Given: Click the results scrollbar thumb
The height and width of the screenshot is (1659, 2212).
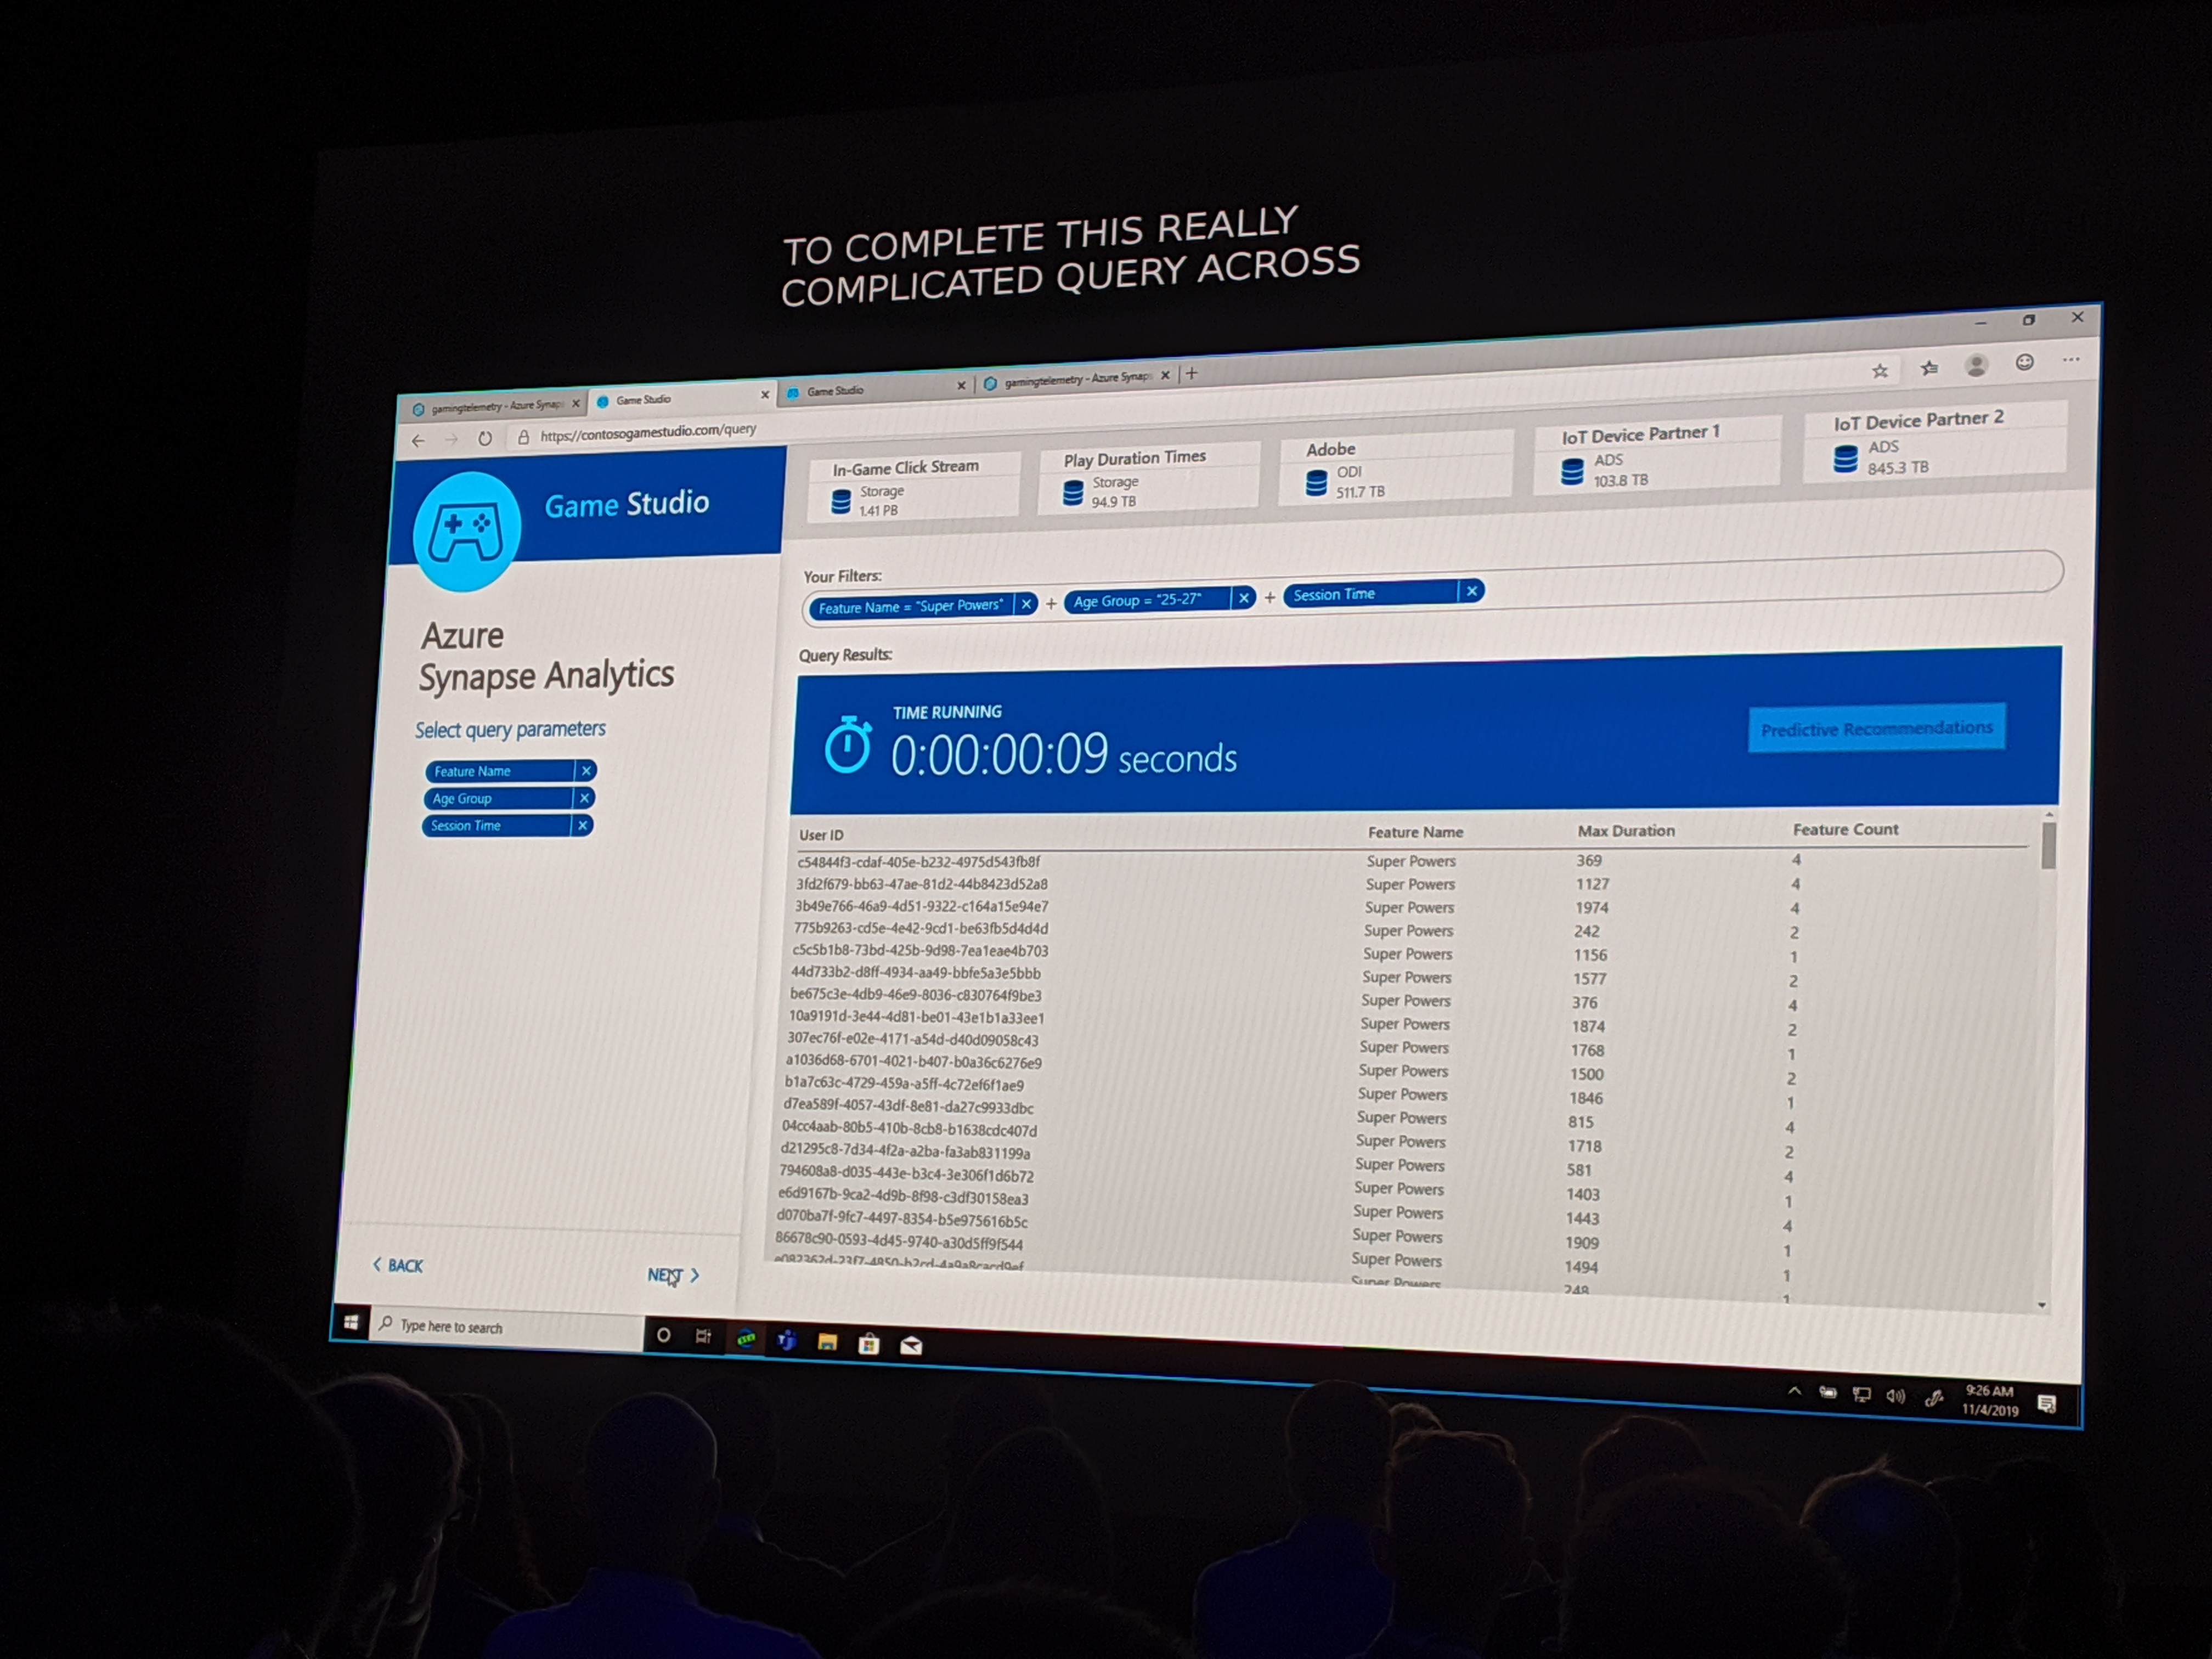Looking at the screenshot, I should click(2048, 846).
